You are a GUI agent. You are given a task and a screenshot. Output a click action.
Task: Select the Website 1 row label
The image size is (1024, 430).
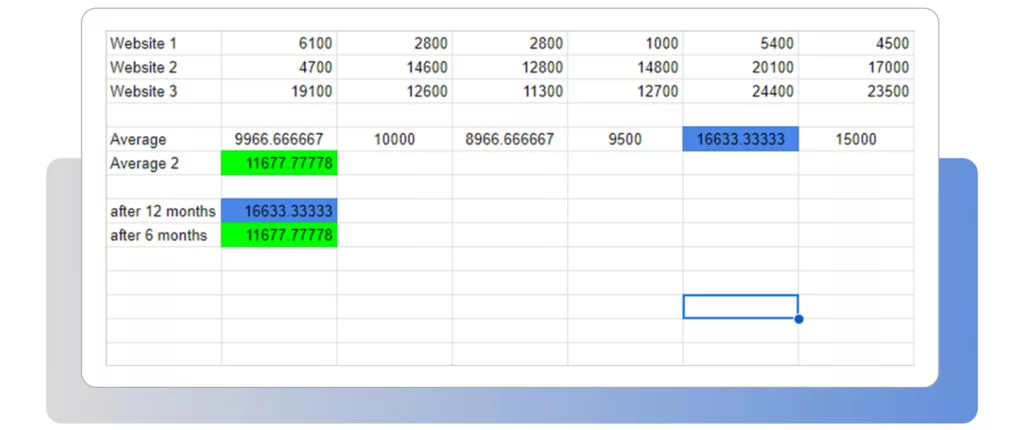tap(163, 44)
